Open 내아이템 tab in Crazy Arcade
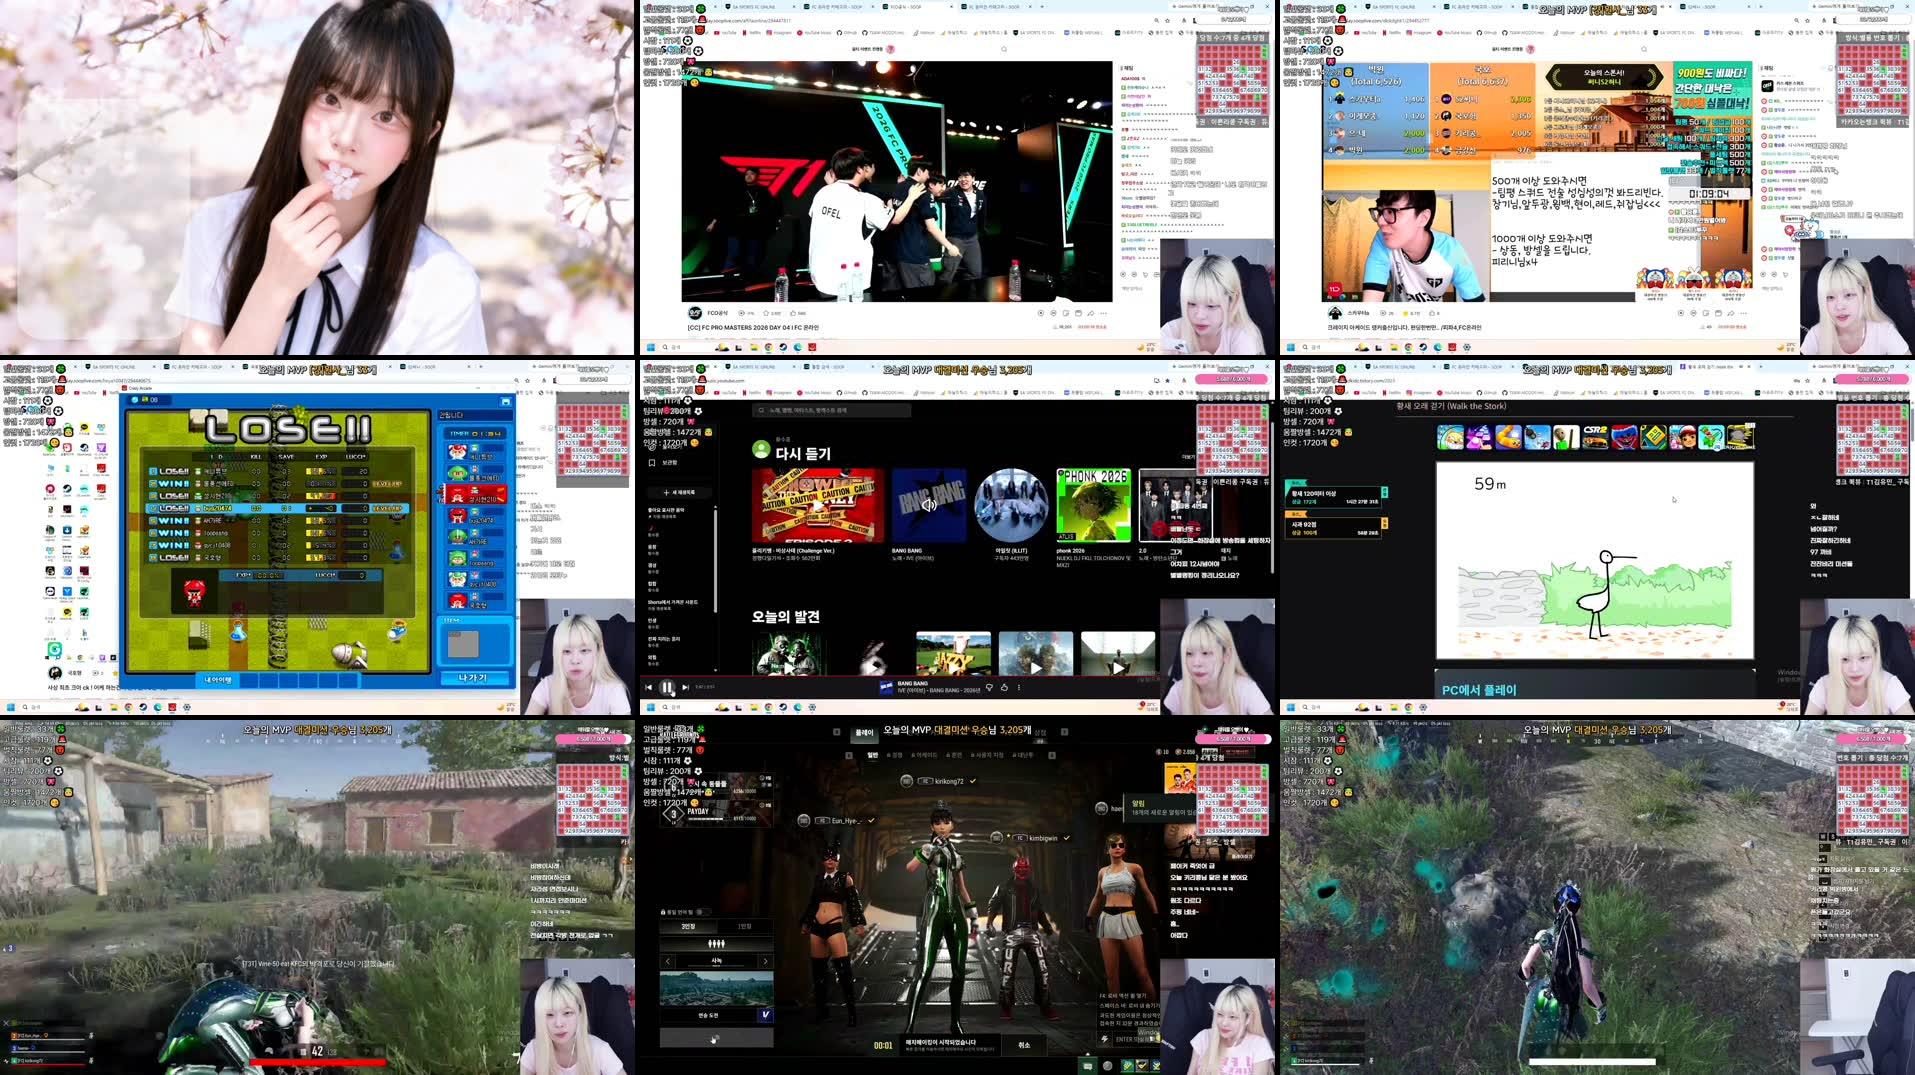 coord(218,680)
